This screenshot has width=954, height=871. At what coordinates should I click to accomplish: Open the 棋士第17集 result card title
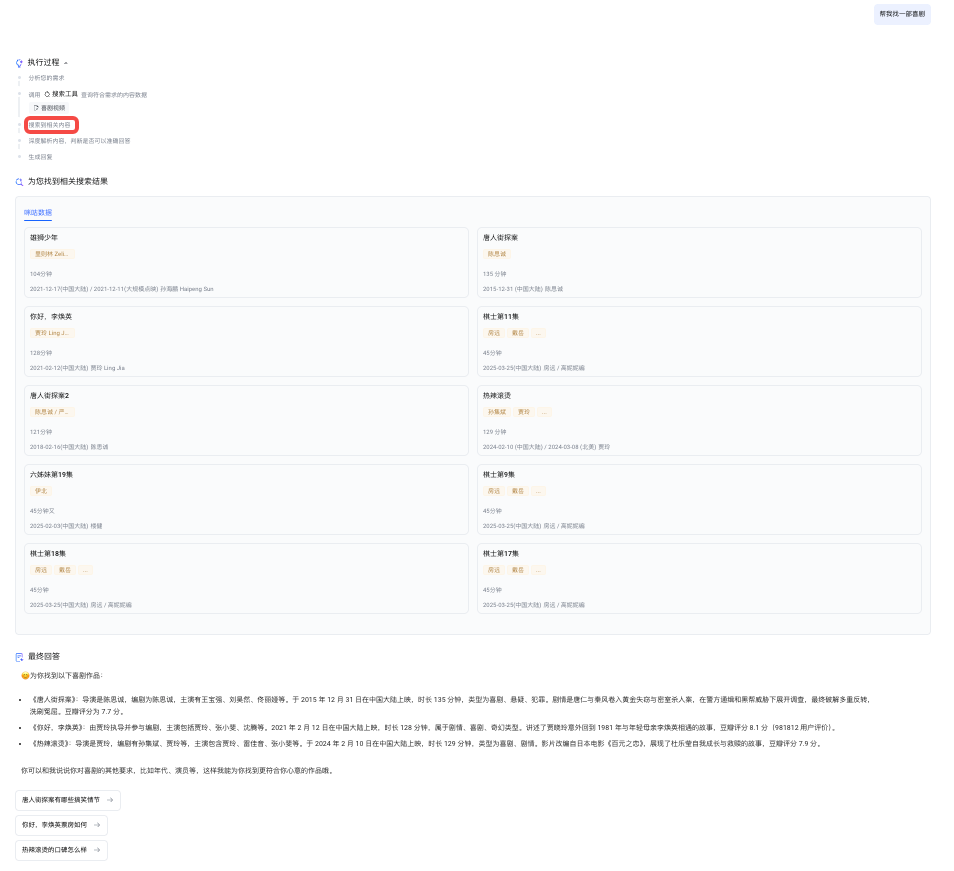(501, 554)
